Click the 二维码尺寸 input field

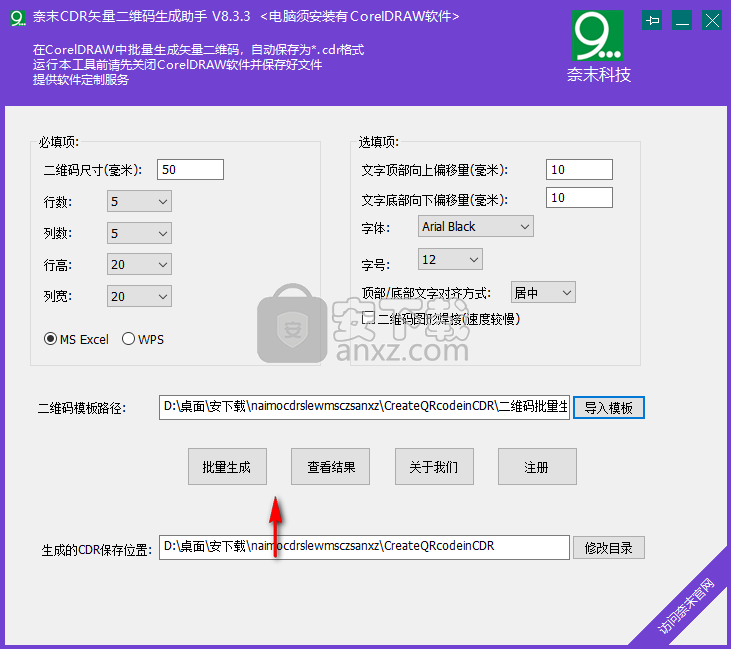(x=190, y=169)
